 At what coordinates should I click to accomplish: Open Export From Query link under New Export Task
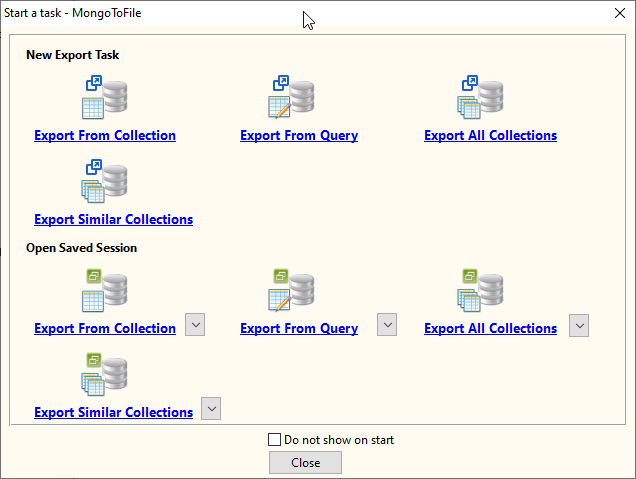pyautogui.click(x=299, y=136)
